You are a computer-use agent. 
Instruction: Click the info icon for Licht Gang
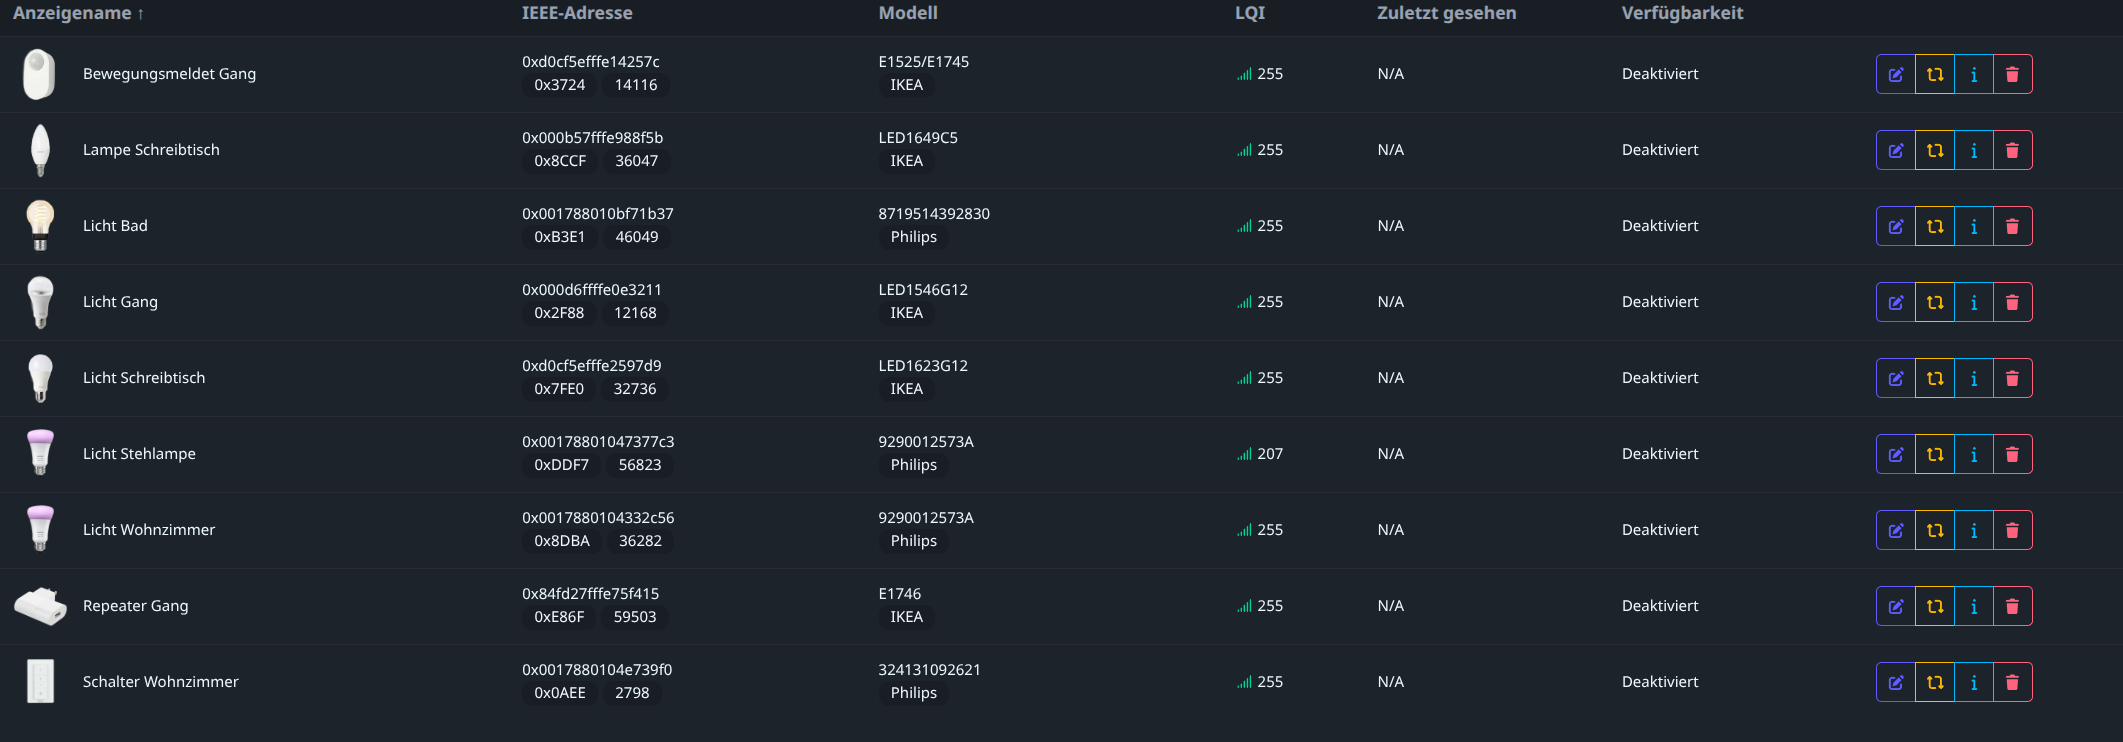[x=1974, y=302]
